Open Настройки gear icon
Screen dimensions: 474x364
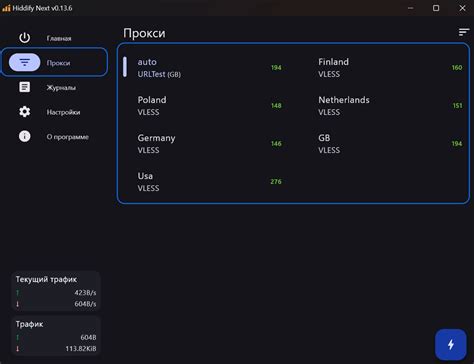[24, 112]
